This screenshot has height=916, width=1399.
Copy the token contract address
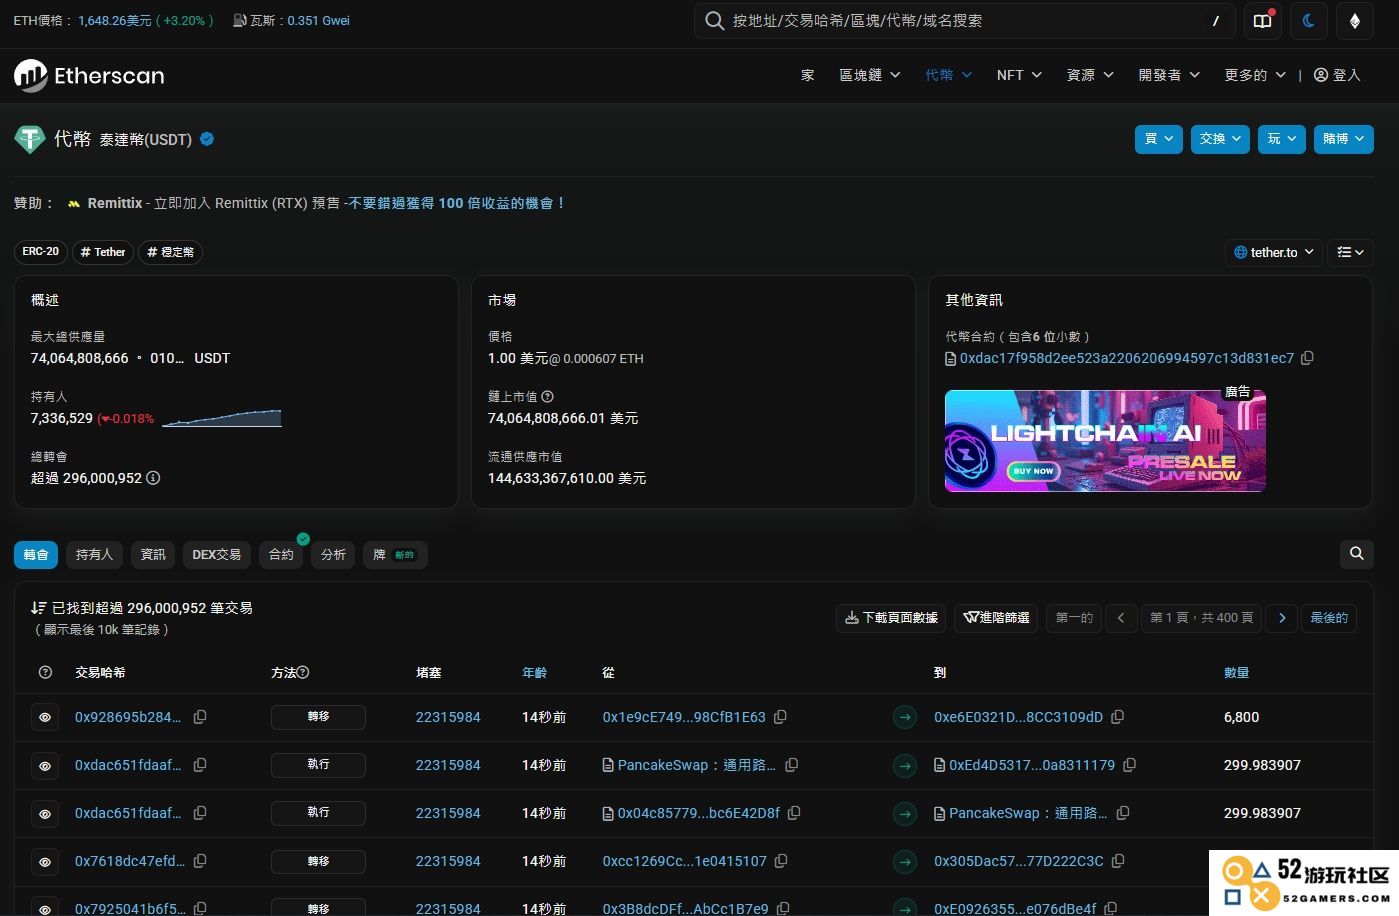tap(1307, 358)
